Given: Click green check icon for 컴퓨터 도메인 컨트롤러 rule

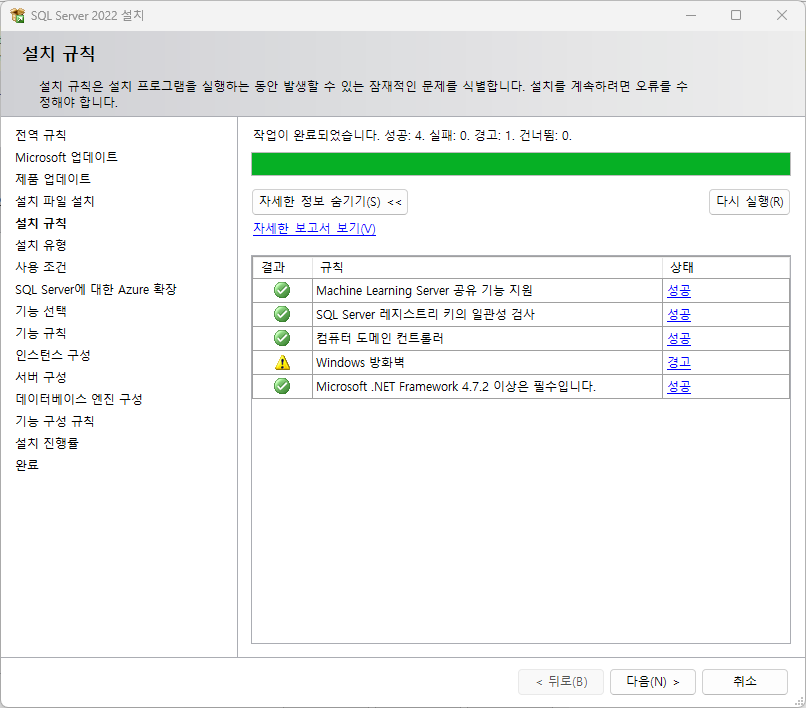Looking at the screenshot, I should click(x=282, y=338).
